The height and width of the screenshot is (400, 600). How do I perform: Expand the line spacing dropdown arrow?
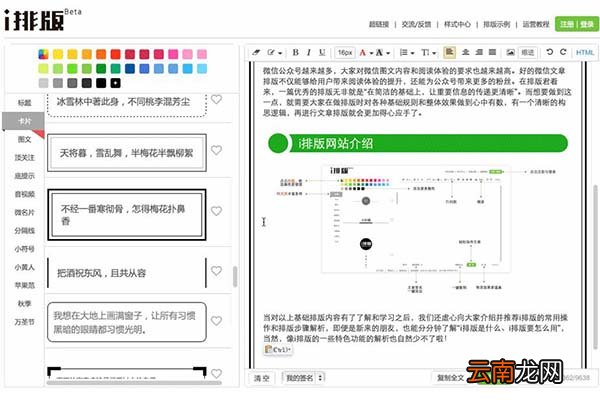pos(412,53)
